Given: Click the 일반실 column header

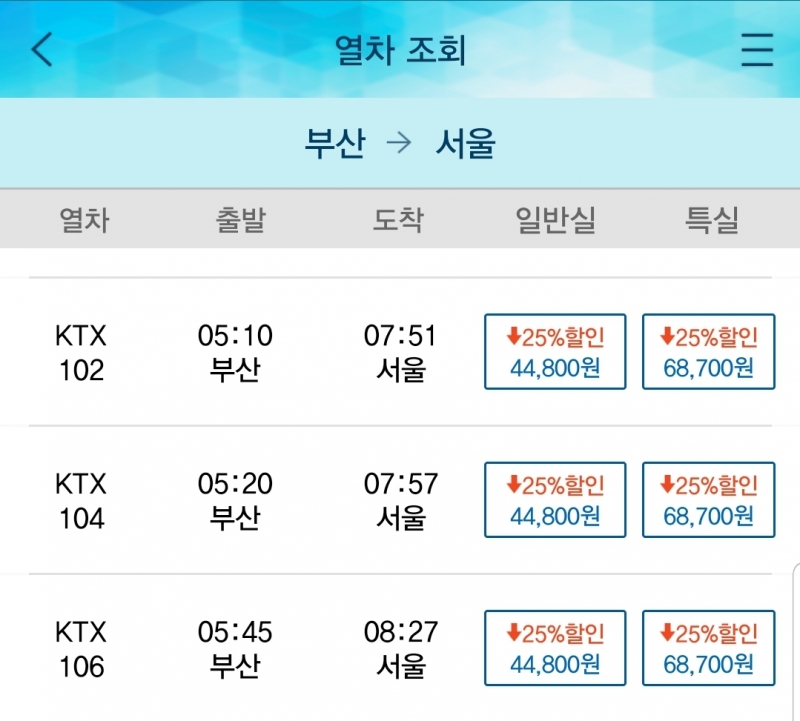Looking at the screenshot, I should pos(555,220).
